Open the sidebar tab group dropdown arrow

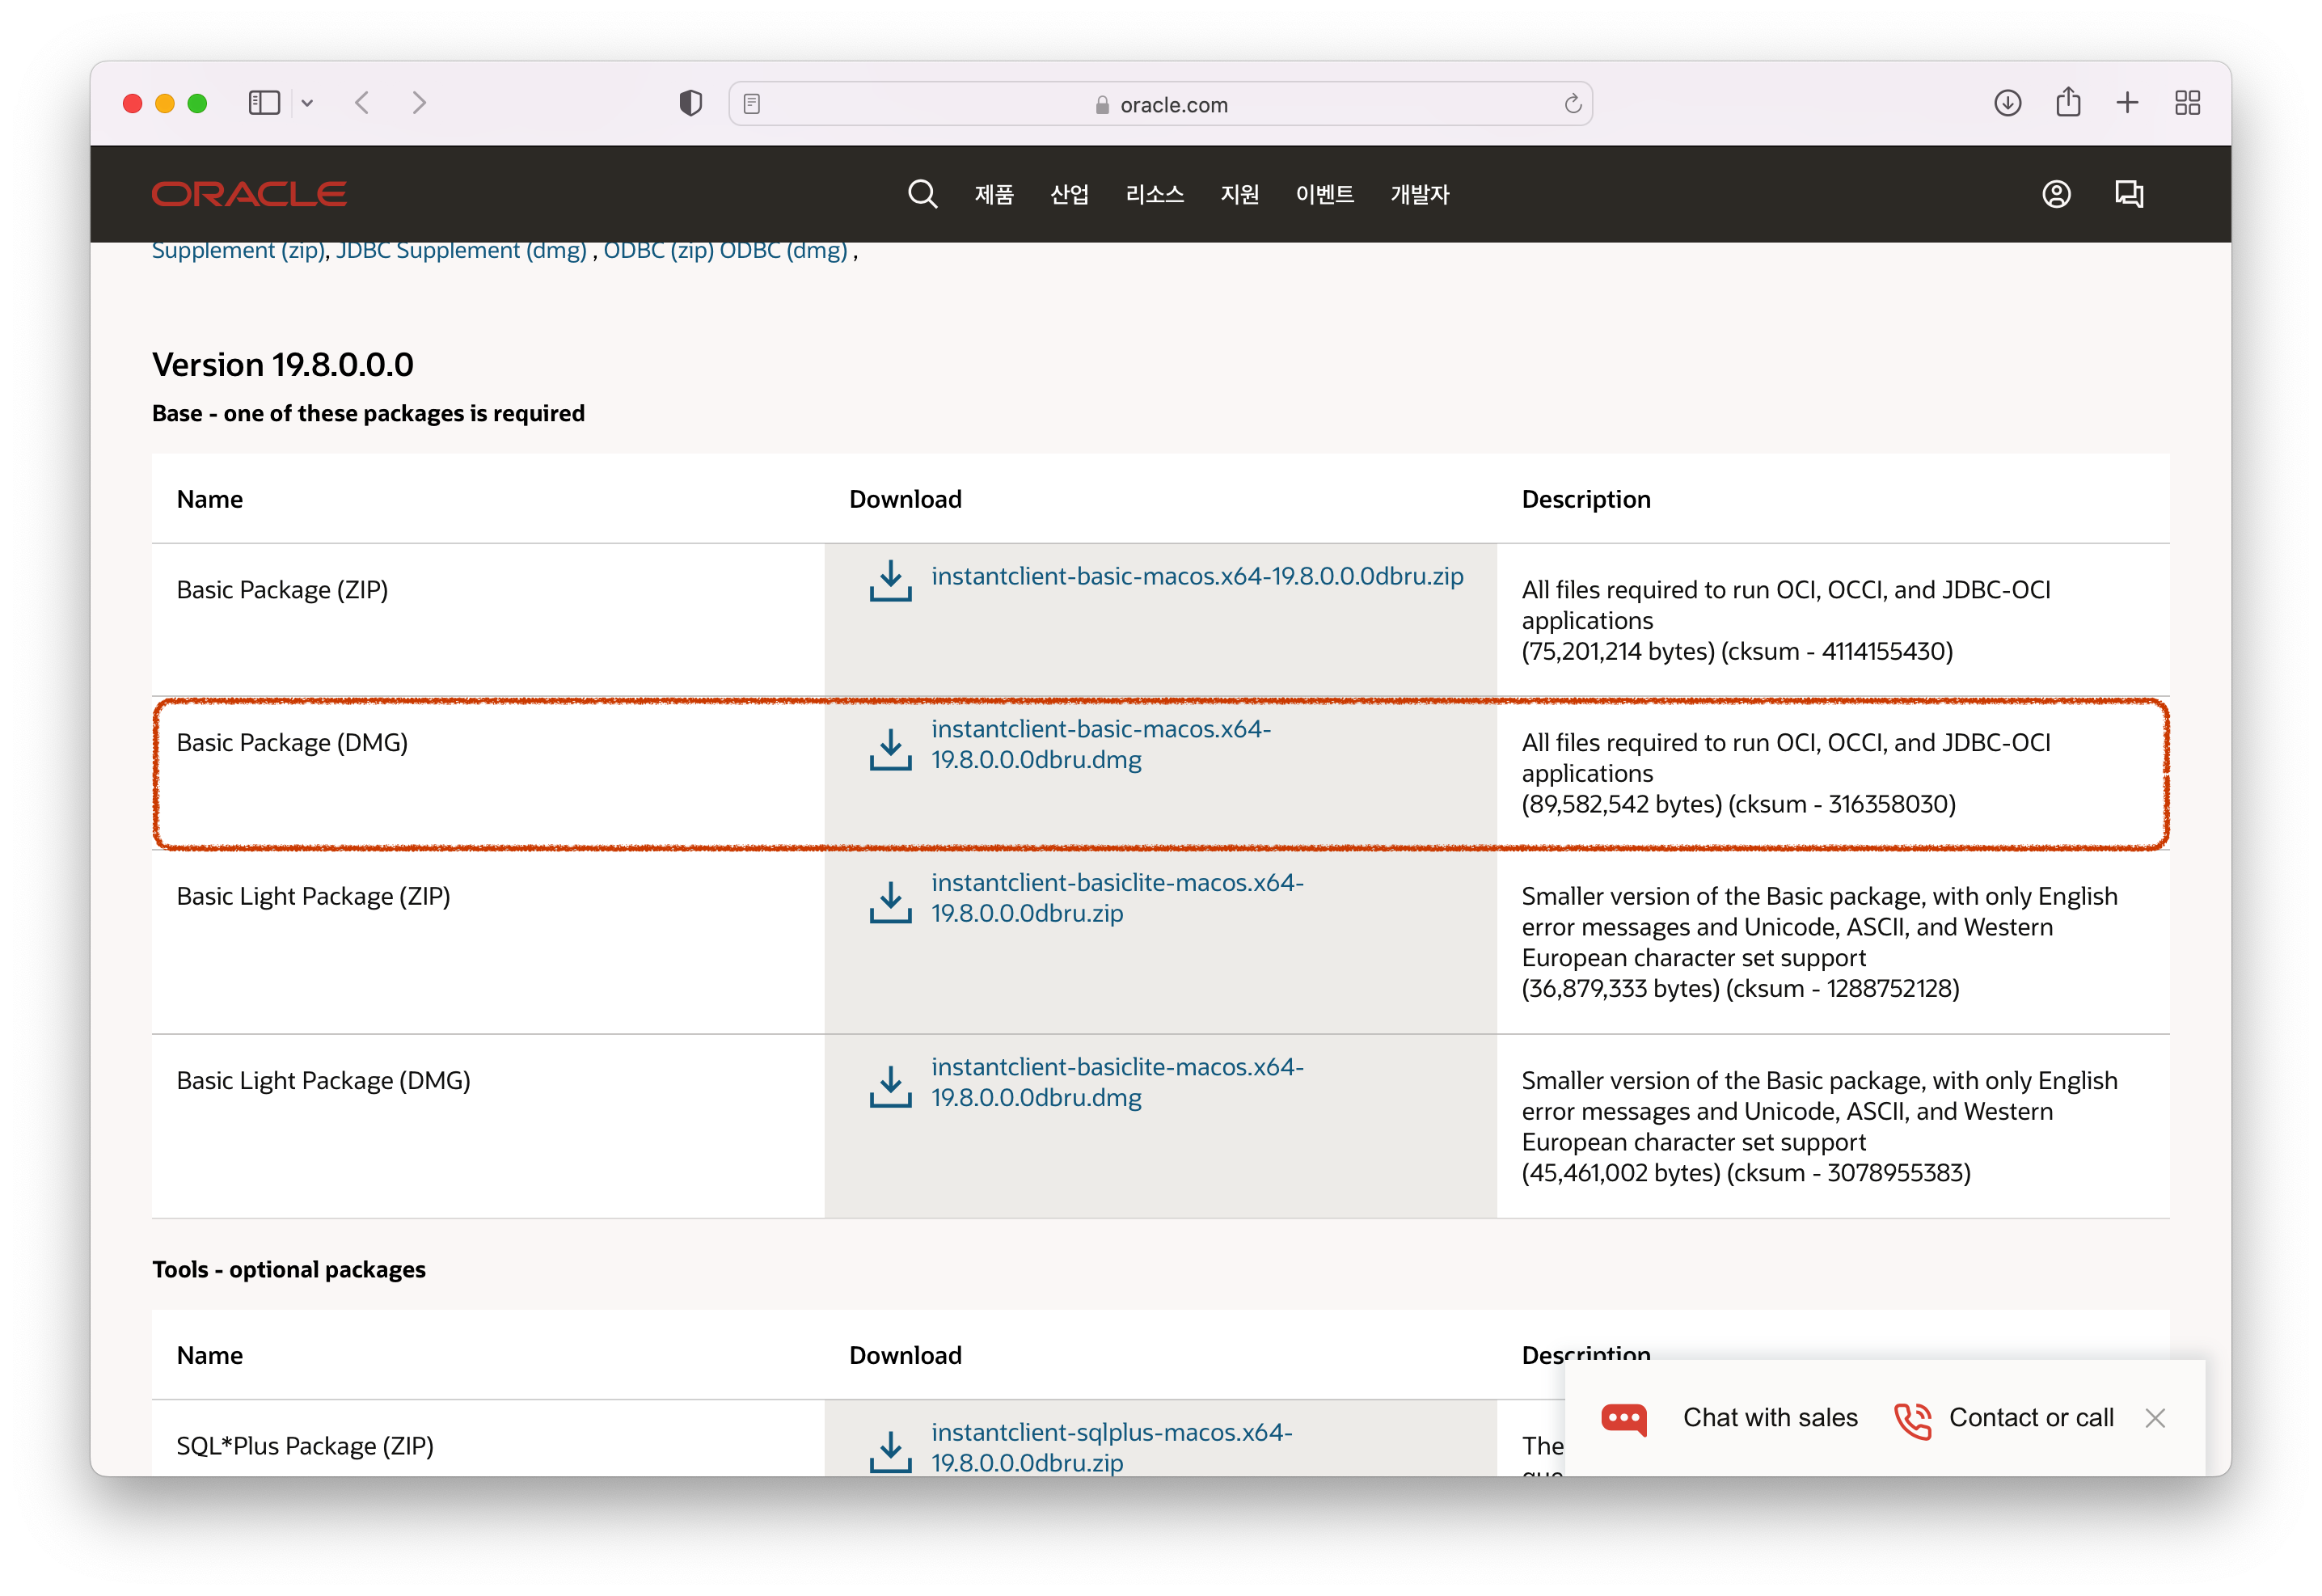tap(307, 103)
